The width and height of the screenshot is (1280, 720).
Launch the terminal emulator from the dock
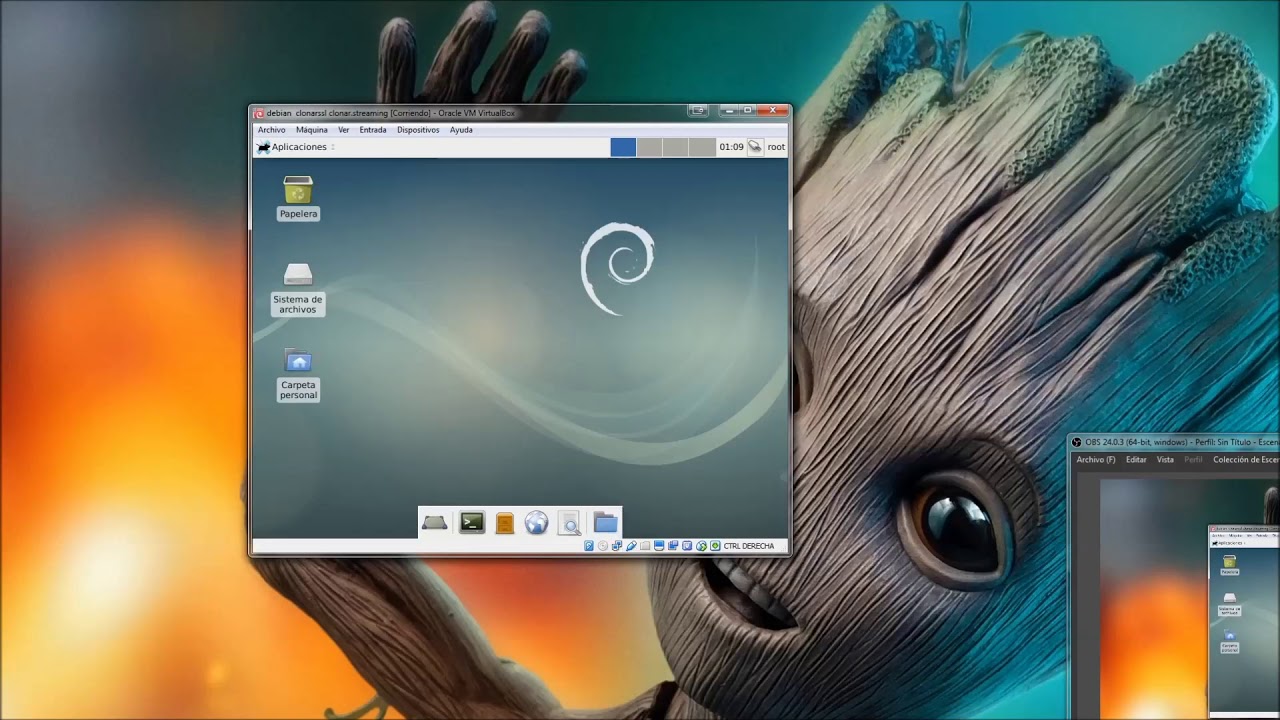(x=472, y=522)
